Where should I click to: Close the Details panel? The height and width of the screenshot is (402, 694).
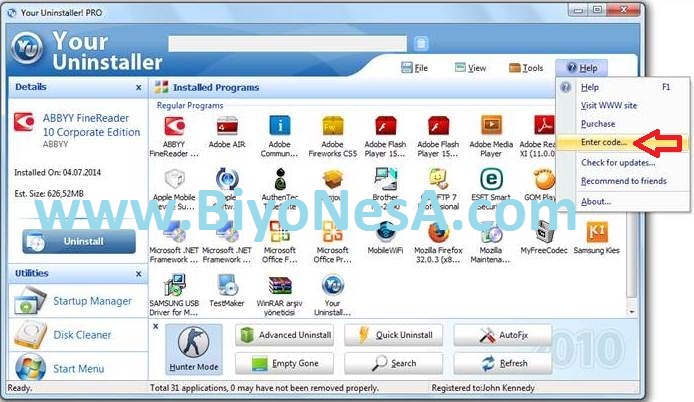139,88
